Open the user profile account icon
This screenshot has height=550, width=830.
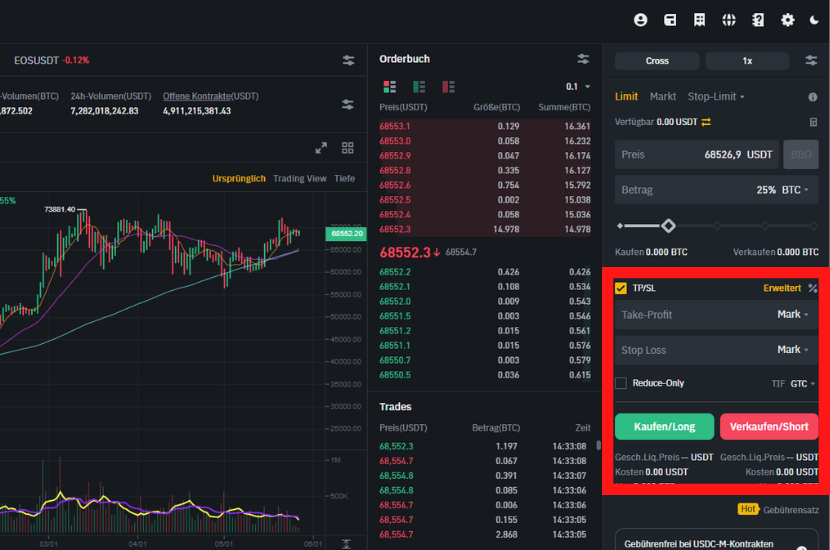641,20
